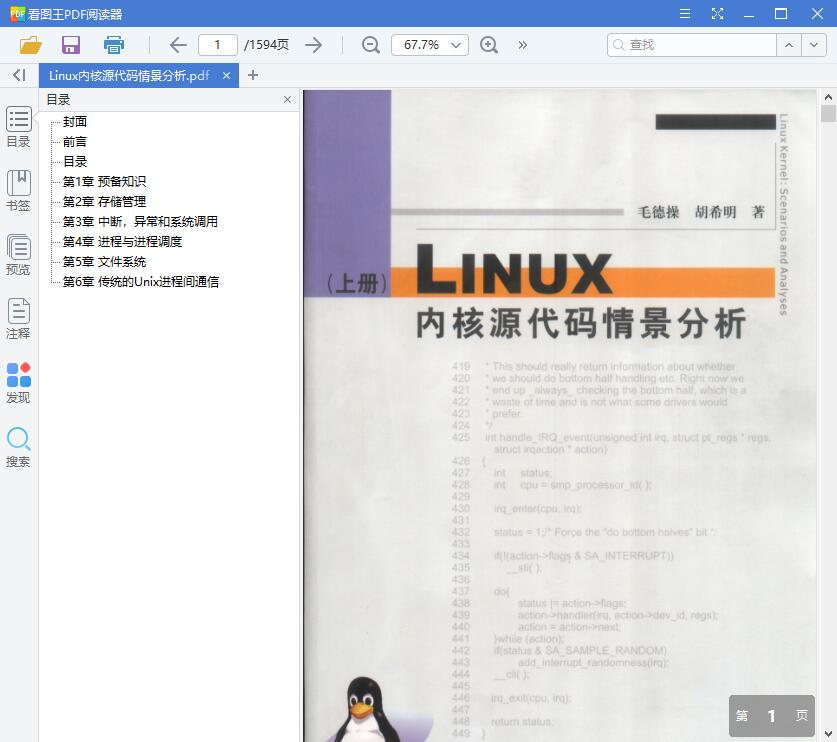Save the document with the floppy icon

click(x=70, y=45)
